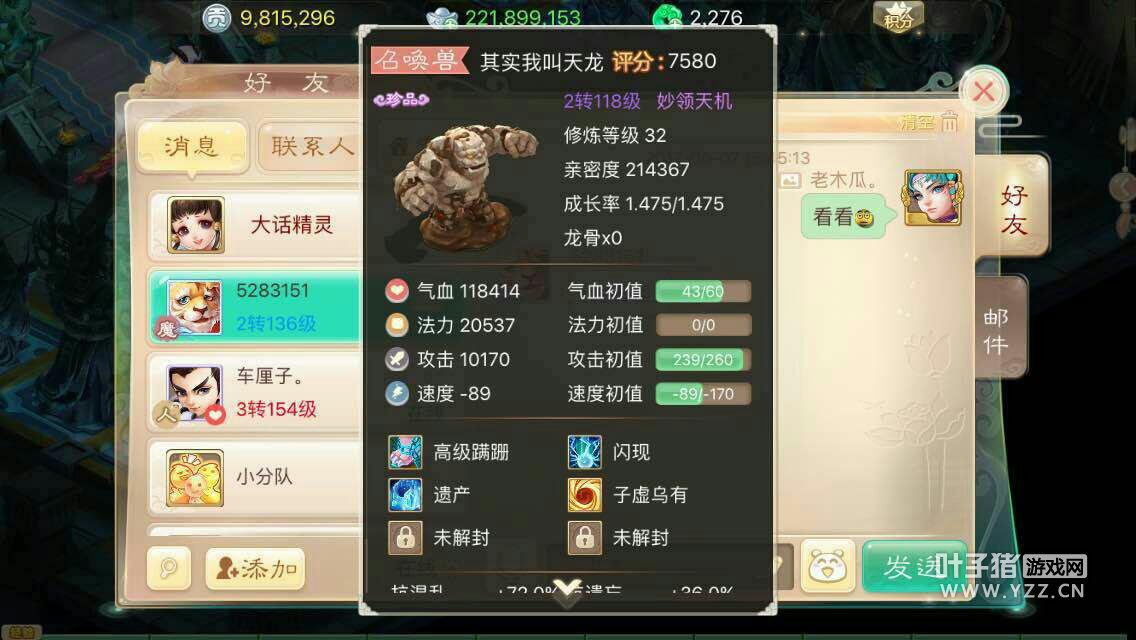Click the 添加 friend button
Screen dimensions: 1136x640
(256, 568)
